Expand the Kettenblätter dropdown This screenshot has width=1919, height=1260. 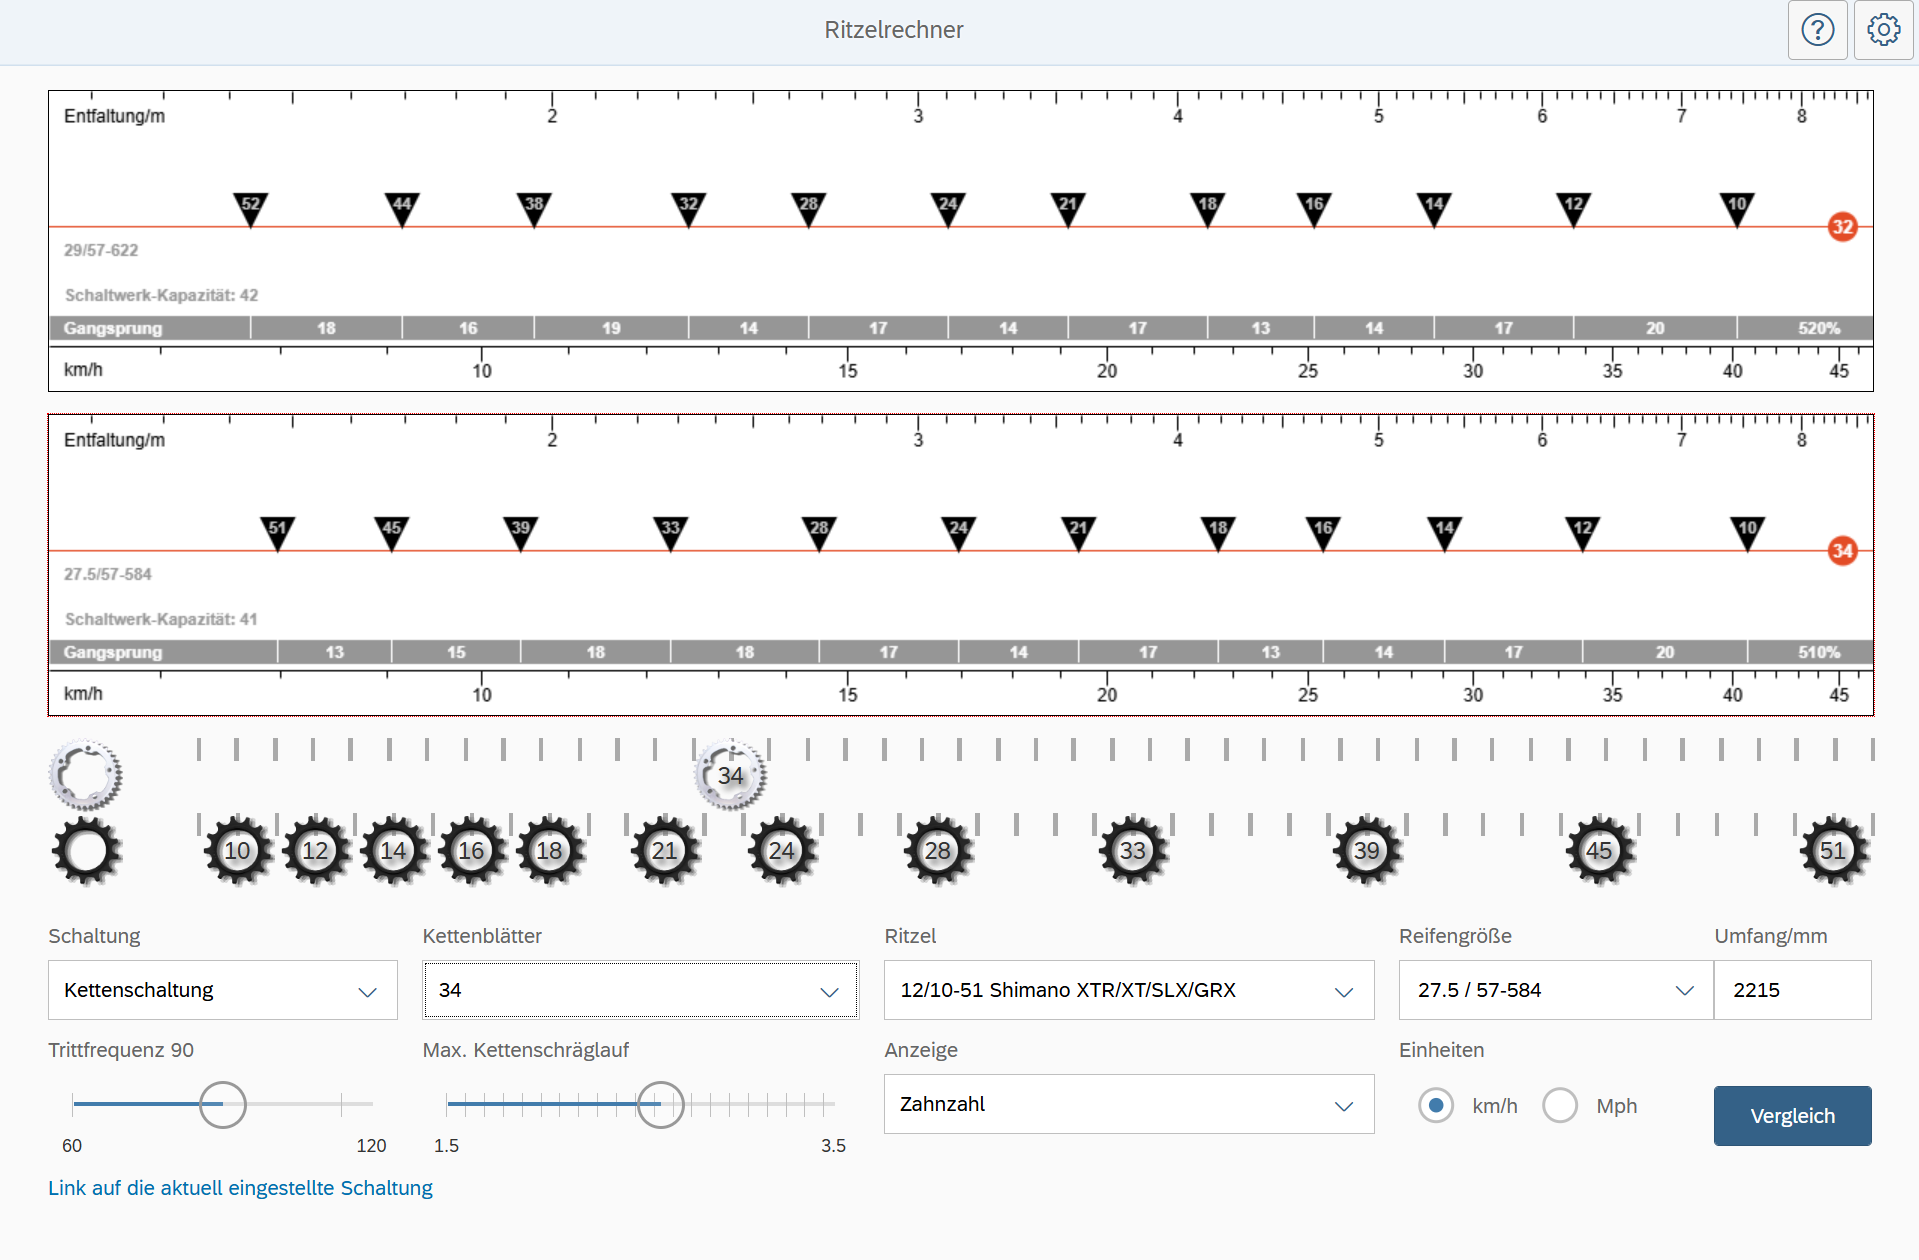[x=640, y=990]
